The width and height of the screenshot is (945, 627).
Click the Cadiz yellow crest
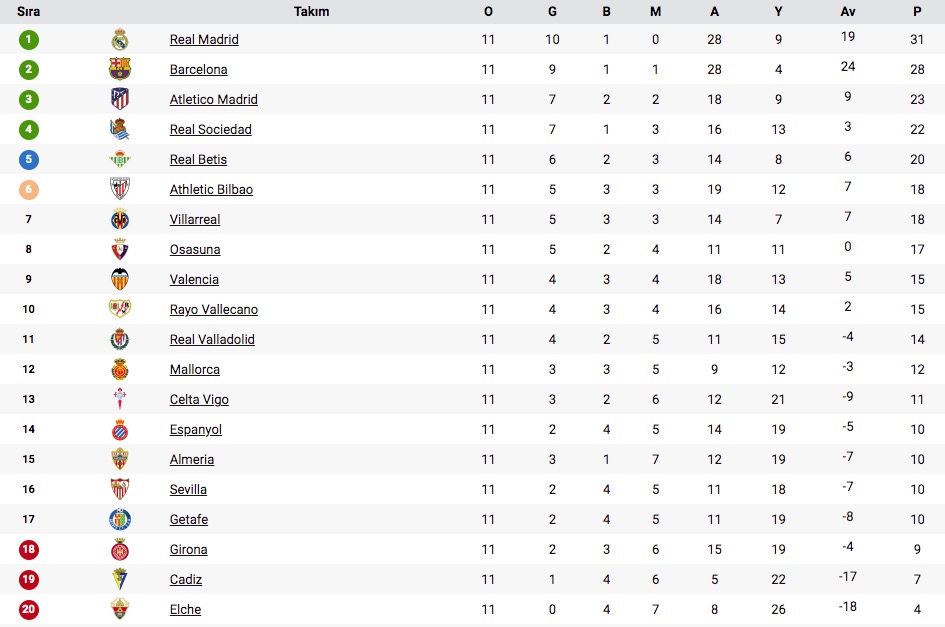[120, 579]
